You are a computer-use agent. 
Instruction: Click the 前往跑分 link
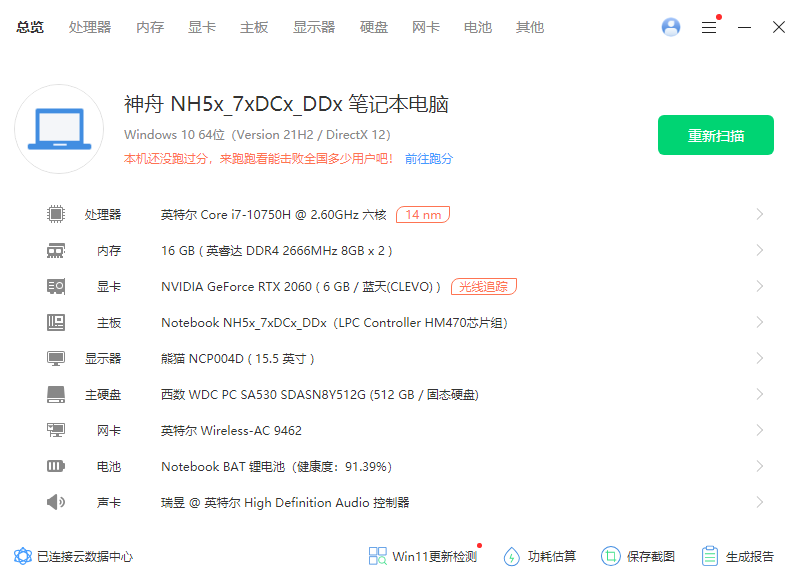point(429,158)
